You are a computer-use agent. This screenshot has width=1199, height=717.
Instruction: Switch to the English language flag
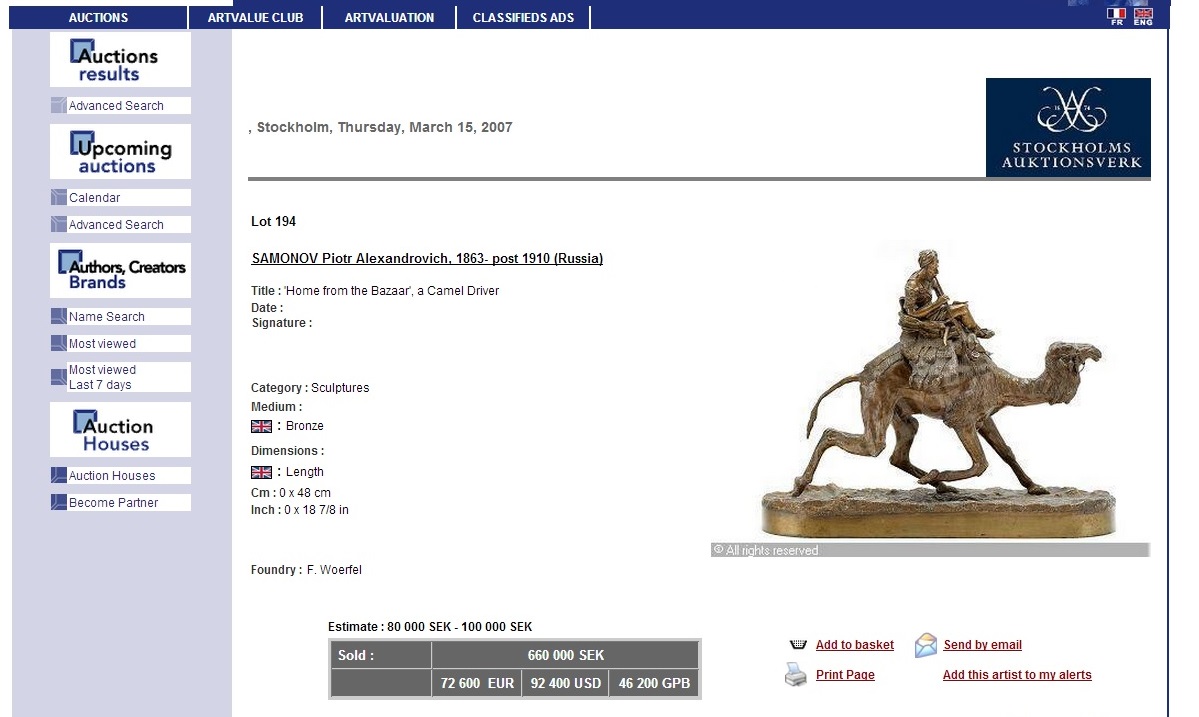pyautogui.click(x=1143, y=15)
